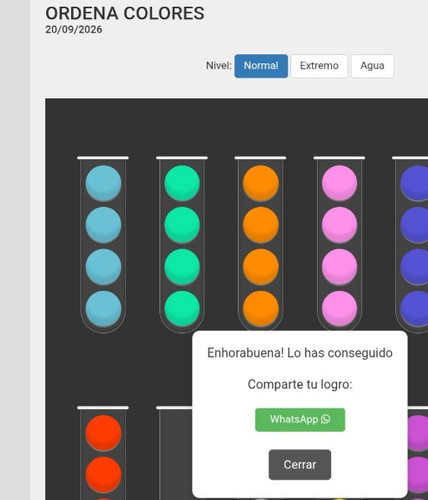Select the red balls tube
The width and height of the screenshot is (428, 500).
click(x=103, y=453)
